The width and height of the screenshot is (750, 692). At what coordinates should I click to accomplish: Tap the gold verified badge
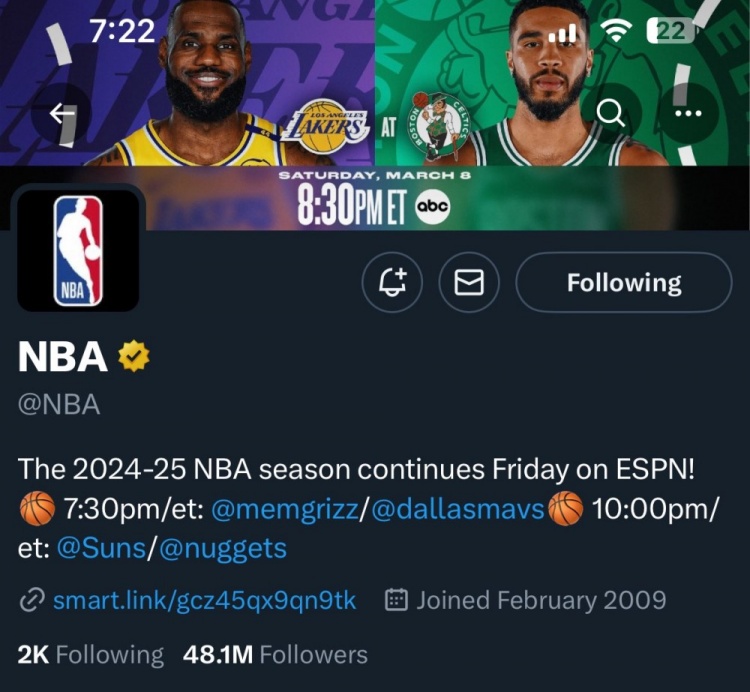(133, 357)
